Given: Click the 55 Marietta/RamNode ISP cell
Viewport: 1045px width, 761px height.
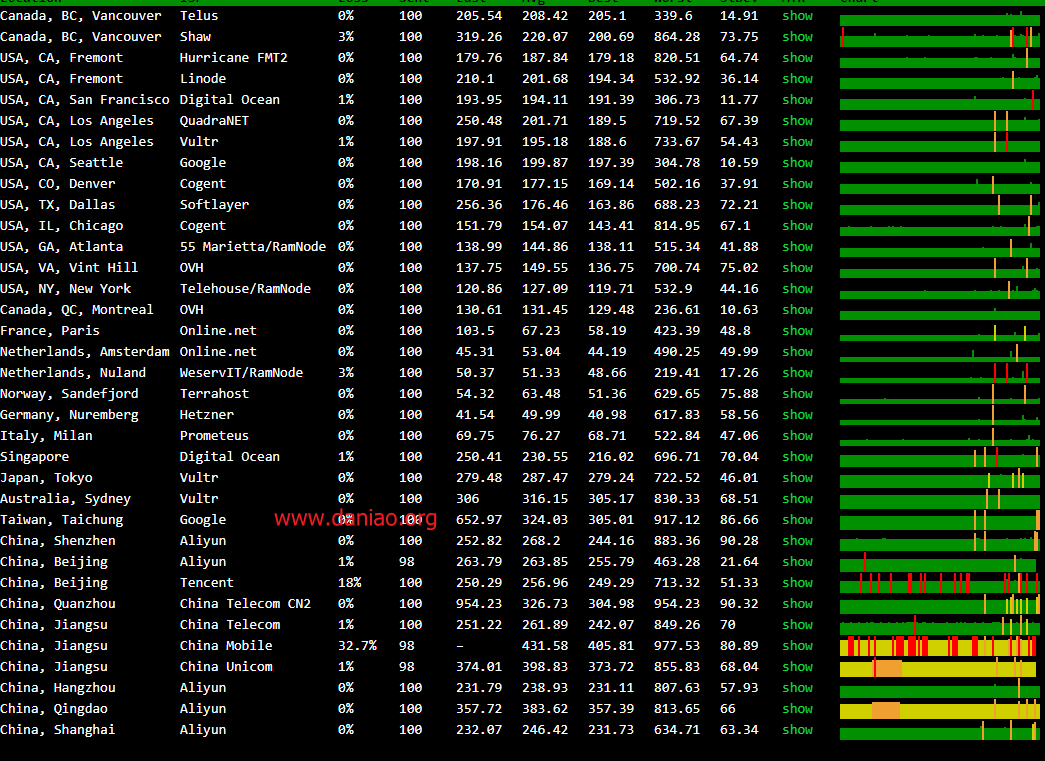Looking at the screenshot, I should click(x=253, y=247).
